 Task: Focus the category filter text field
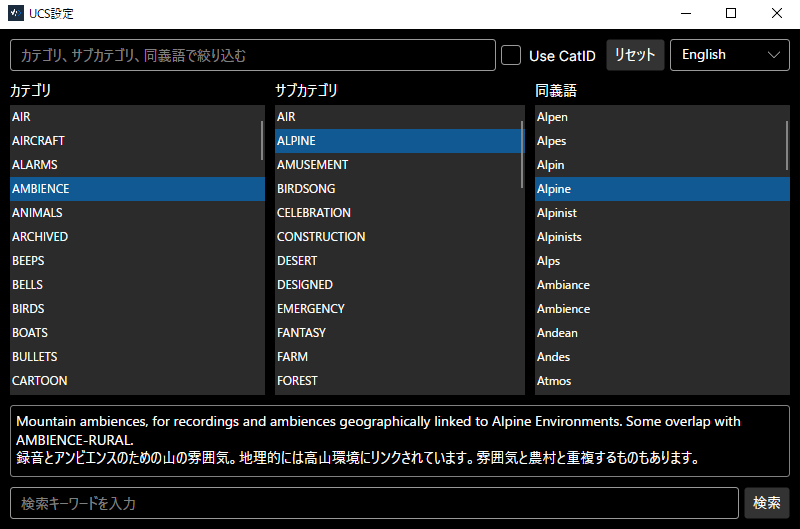click(253, 55)
